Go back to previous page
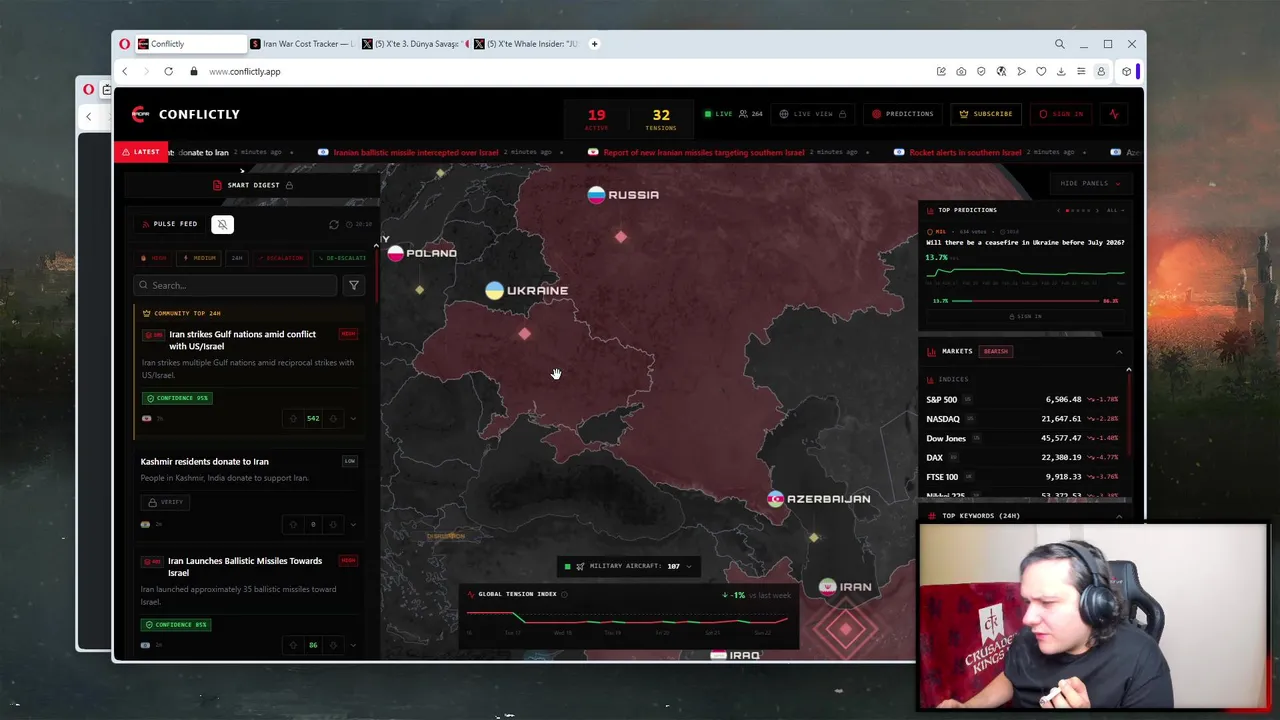1280x720 pixels. (125, 72)
